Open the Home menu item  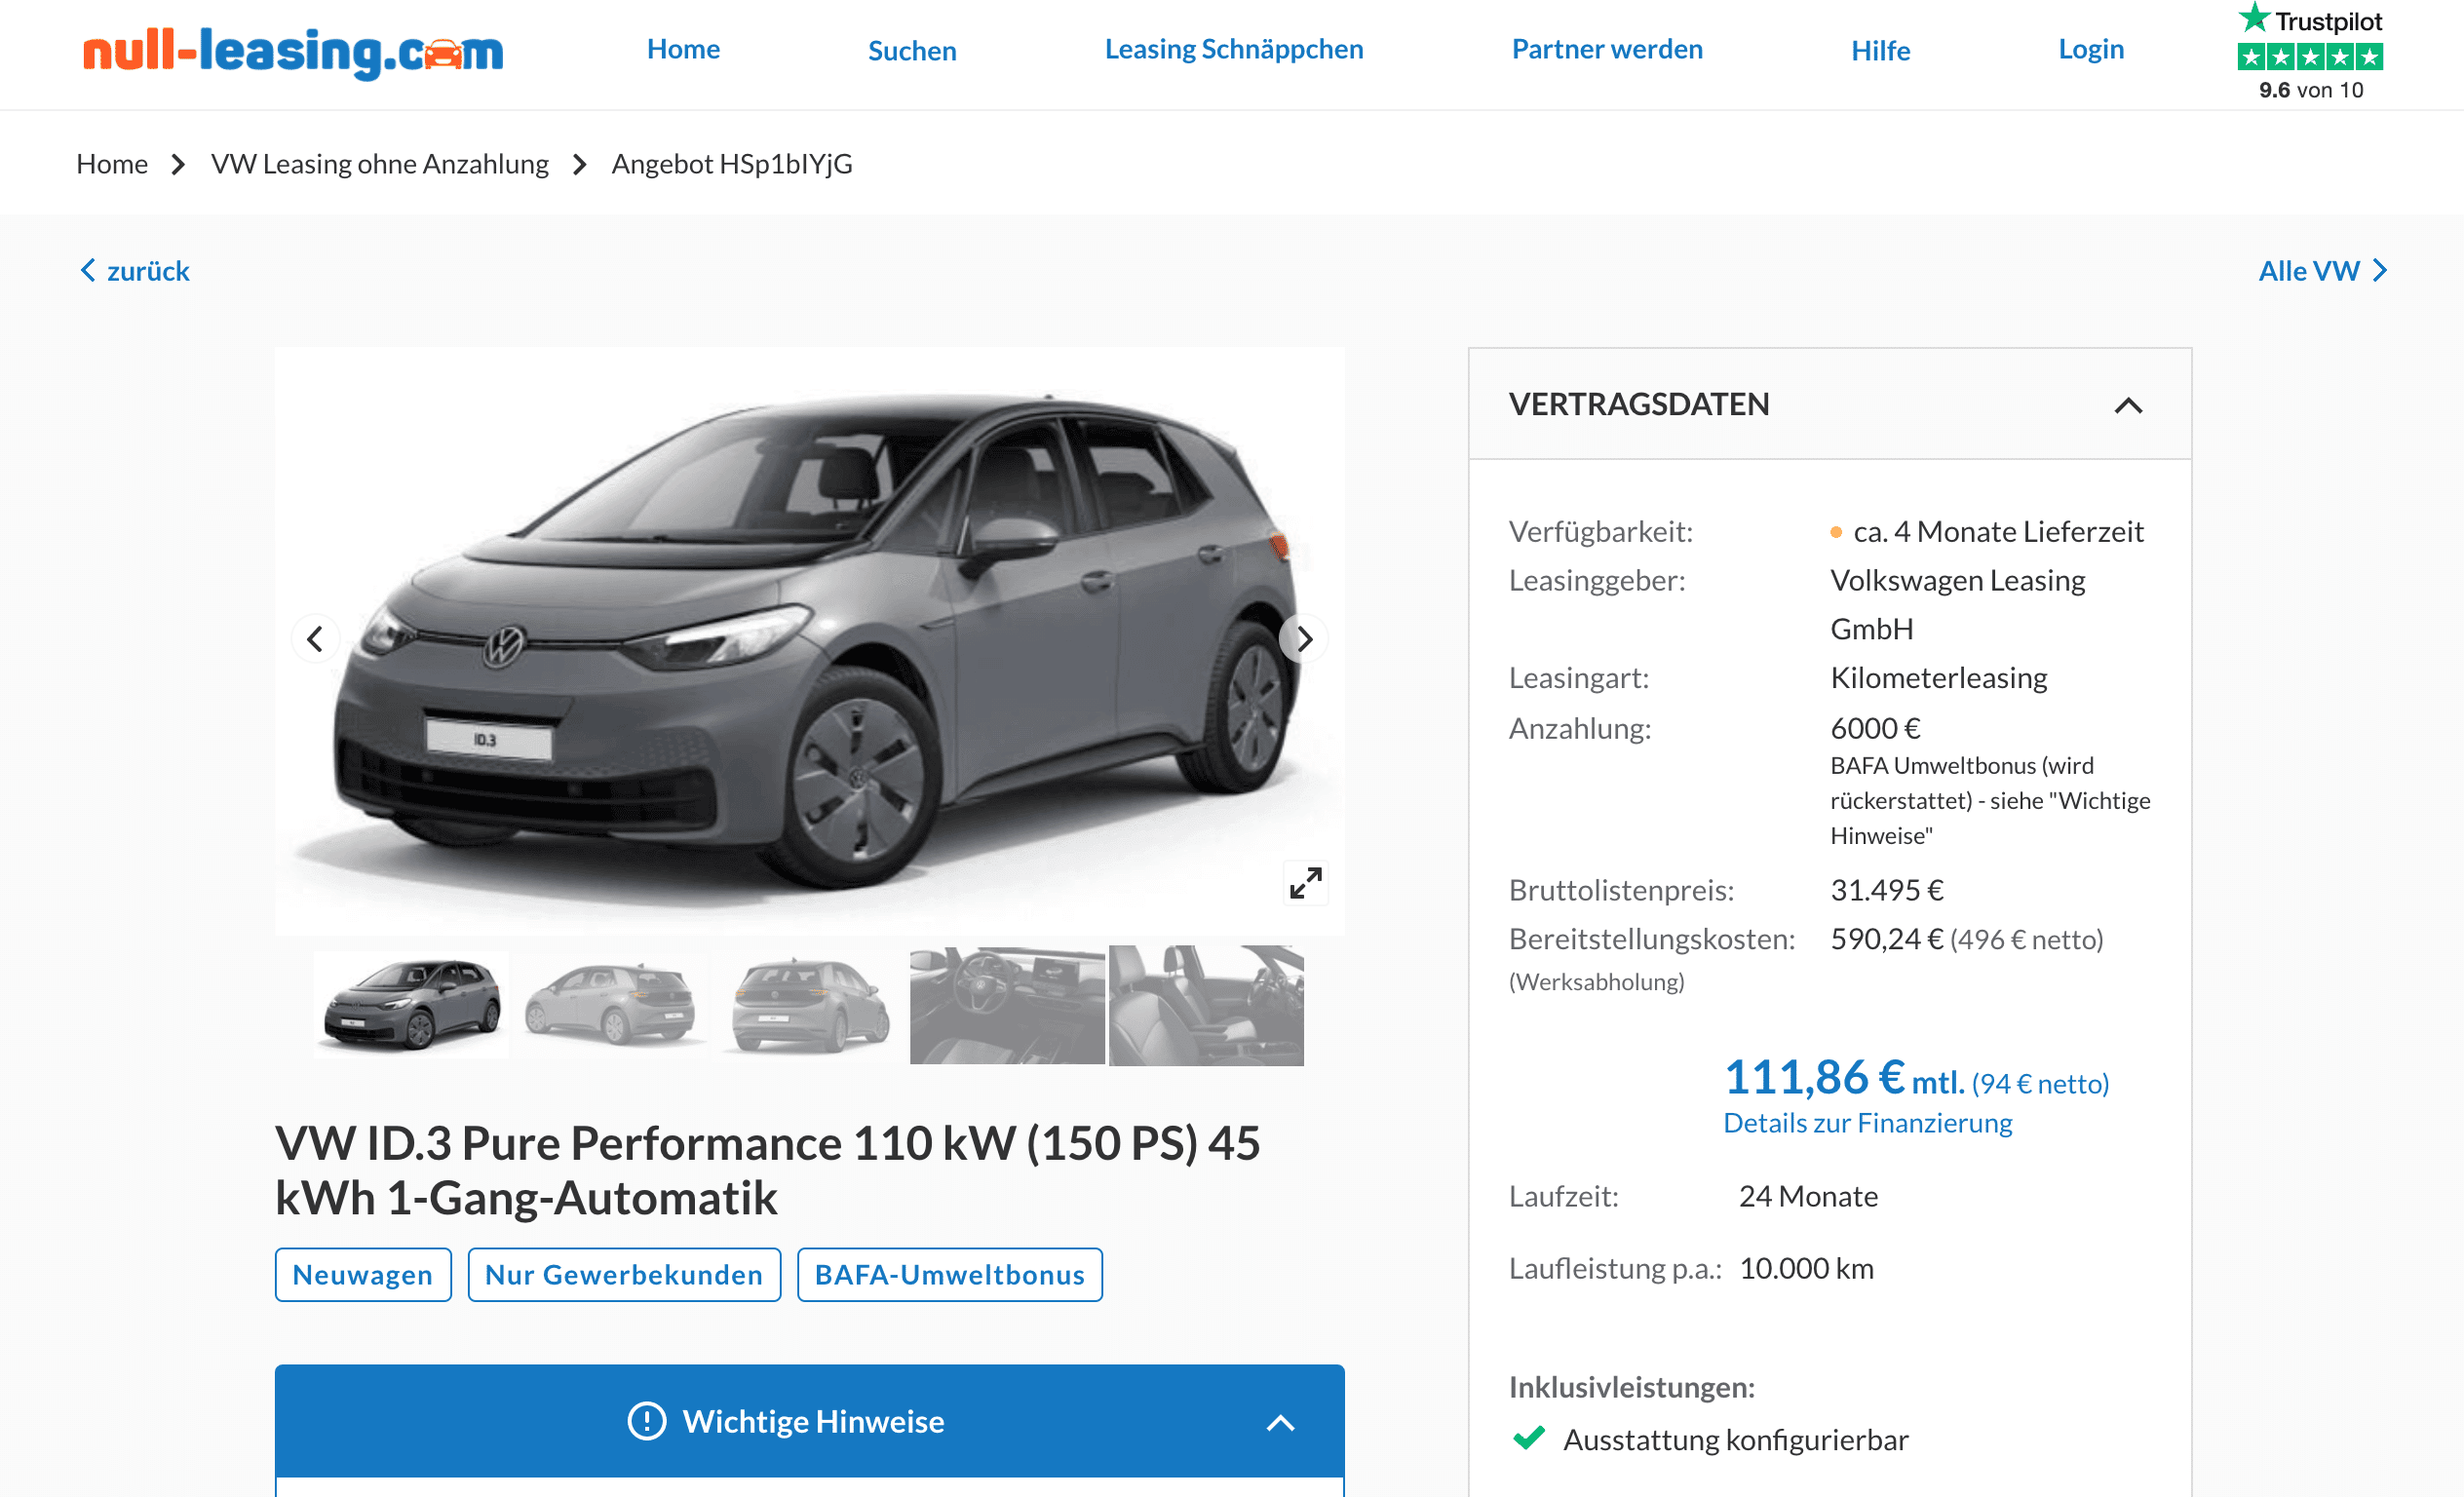point(683,49)
